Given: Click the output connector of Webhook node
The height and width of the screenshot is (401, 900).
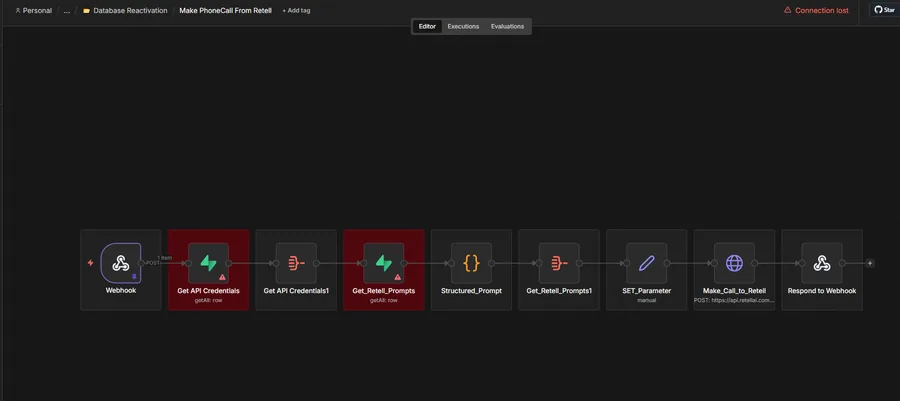Looking at the screenshot, I should (x=141, y=263).
